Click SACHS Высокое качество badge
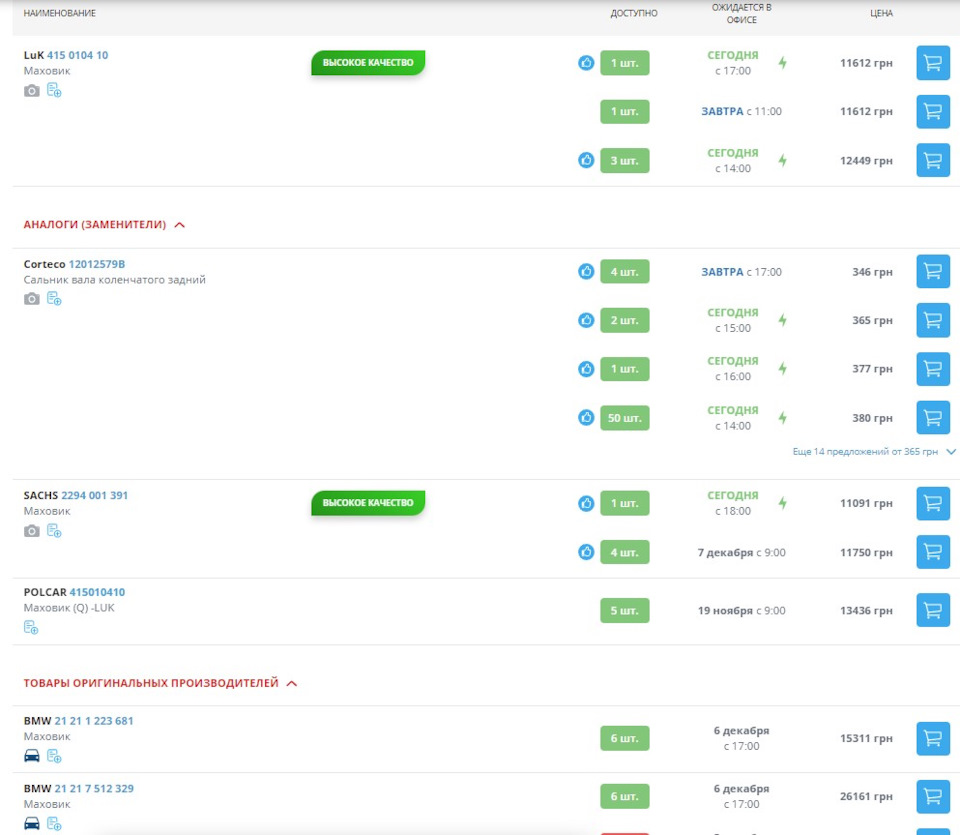The height and width of the screenshot is (835, 960). (x=368, y=503)
